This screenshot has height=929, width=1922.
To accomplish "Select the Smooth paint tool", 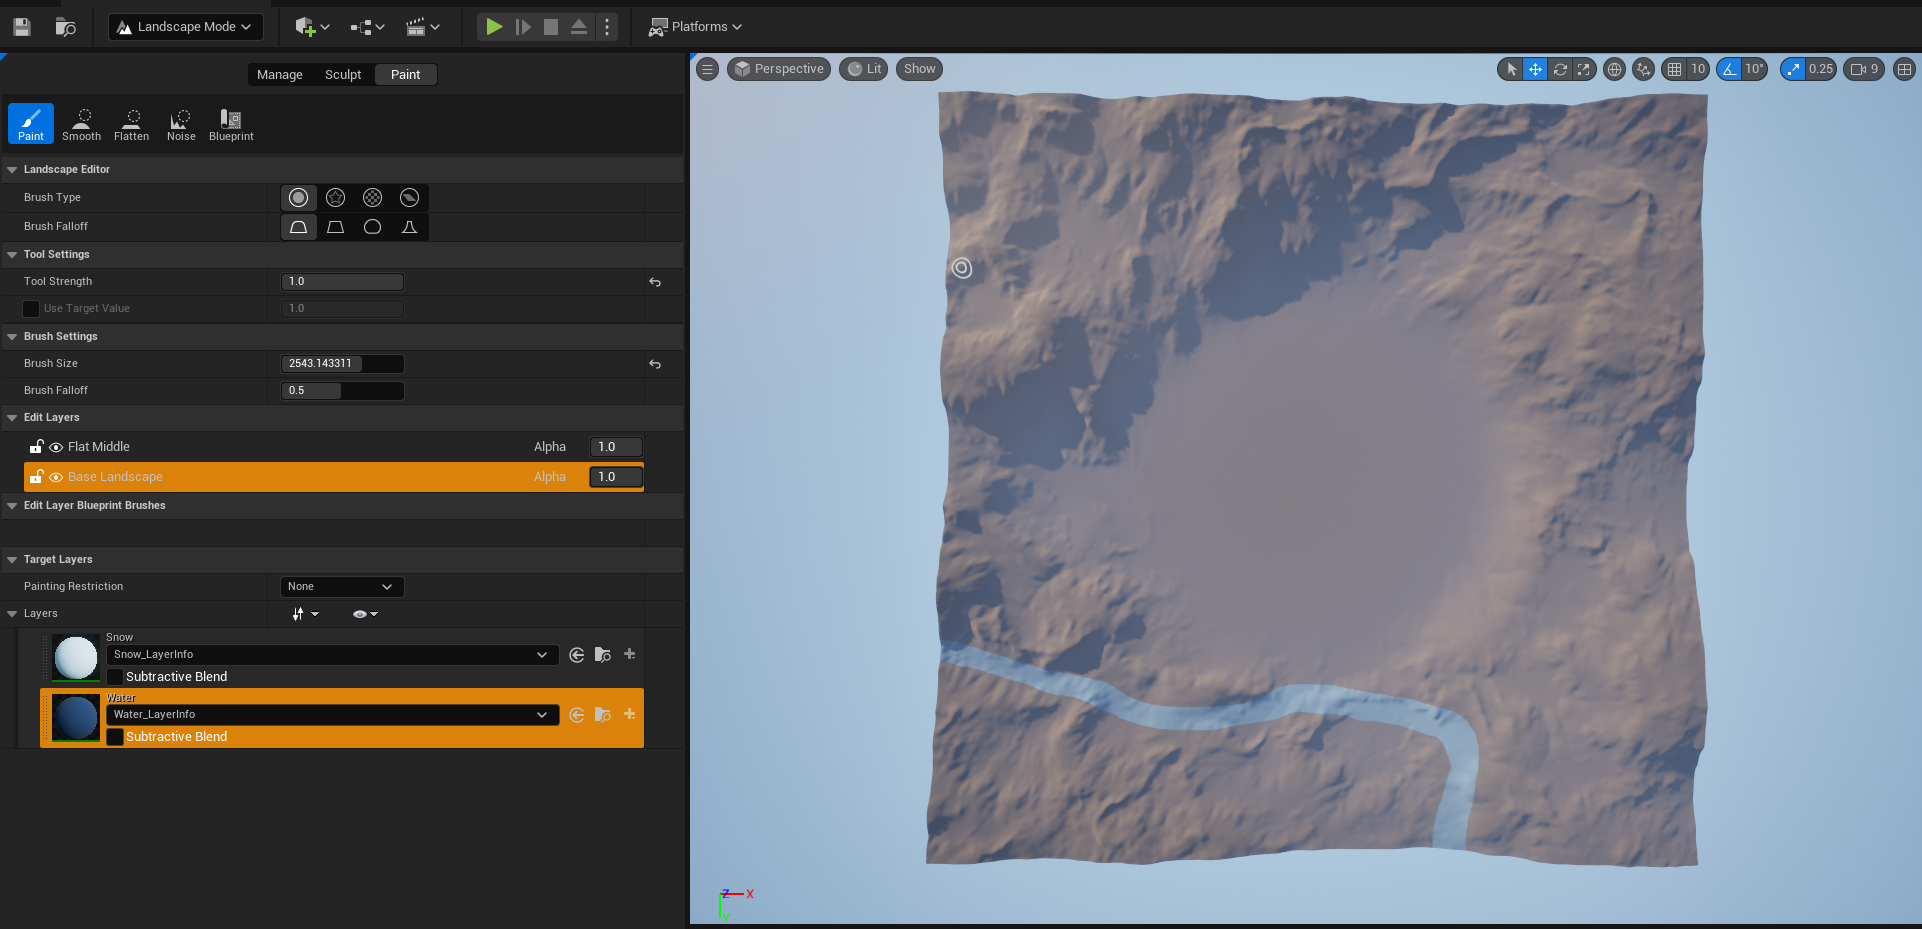I will tap(81, 124).
